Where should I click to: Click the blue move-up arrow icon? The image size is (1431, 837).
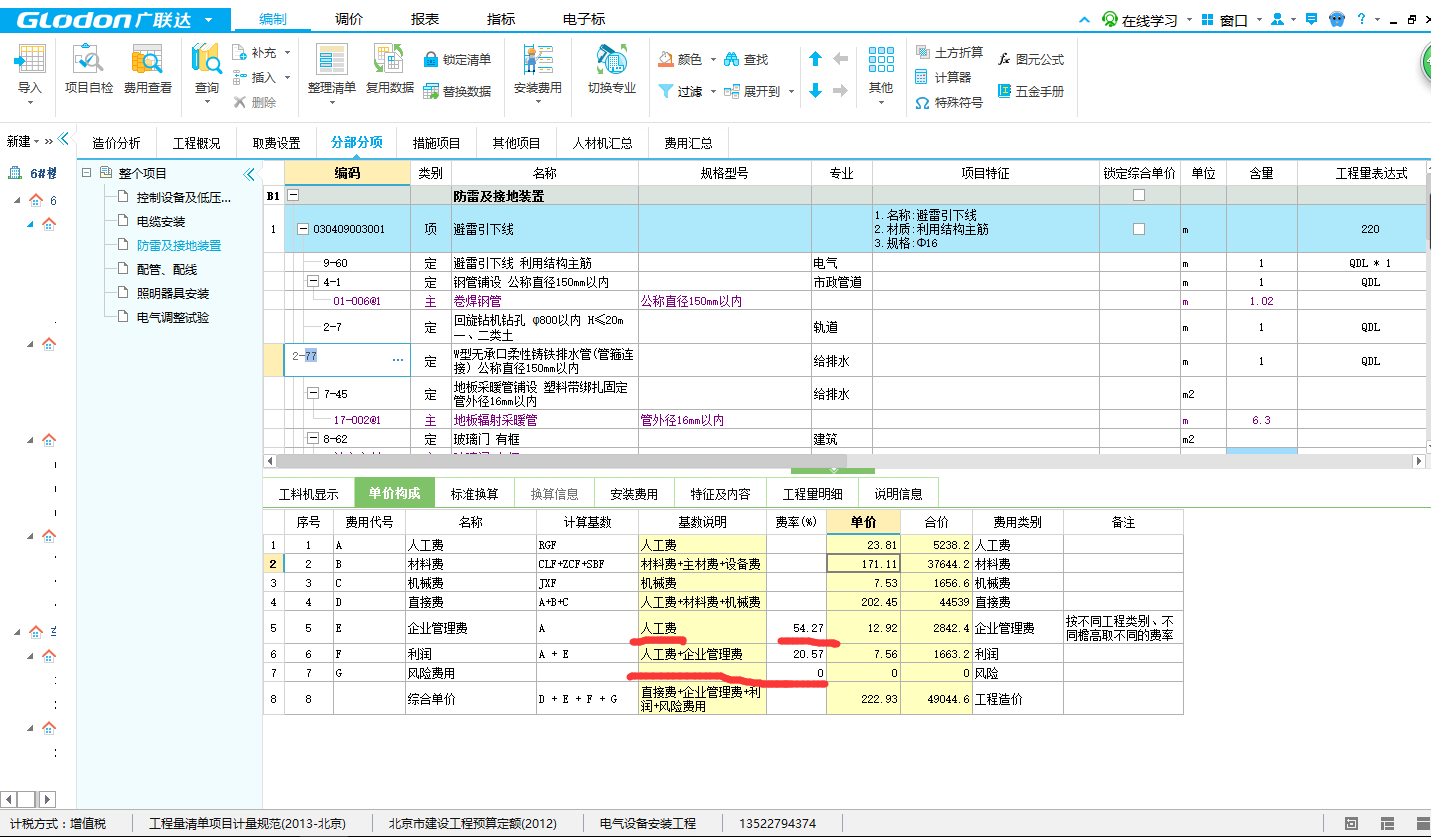815,59
